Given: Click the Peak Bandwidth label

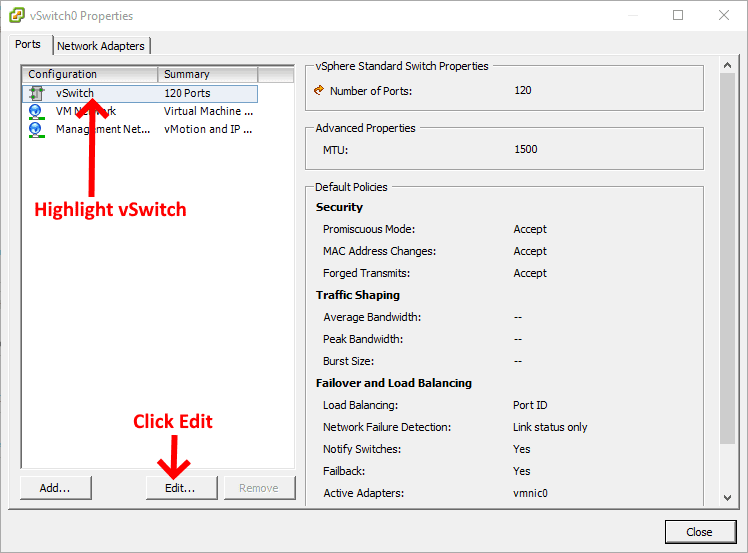Looking at the screenshot, I should [363, 339].
